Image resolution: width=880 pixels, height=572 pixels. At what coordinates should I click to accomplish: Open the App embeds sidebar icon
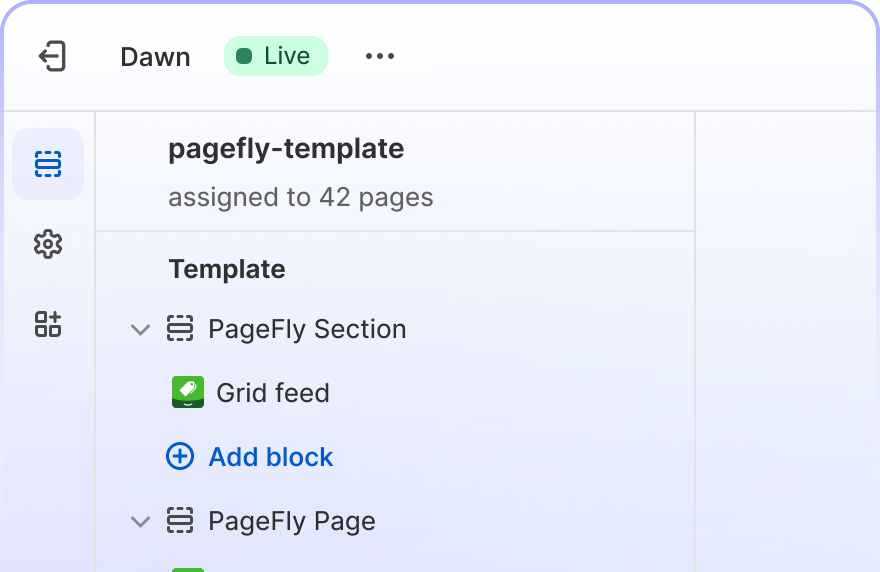coord(48,324)
